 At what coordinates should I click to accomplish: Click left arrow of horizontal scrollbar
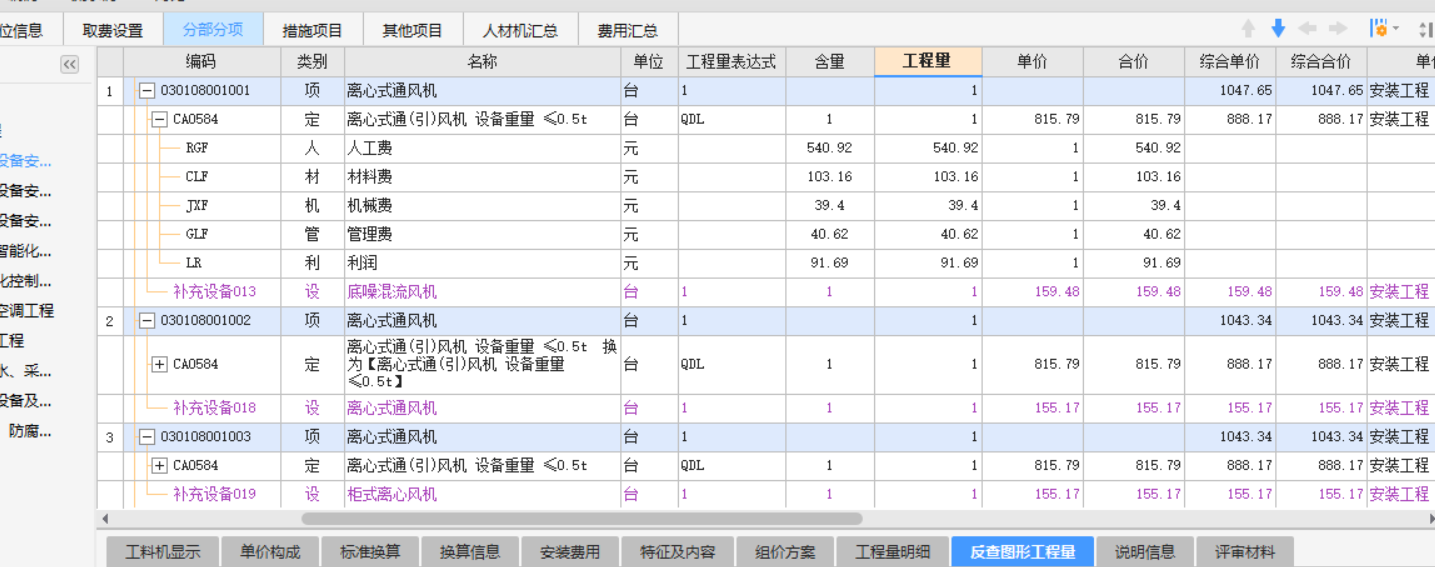click(x=104, y=519)
